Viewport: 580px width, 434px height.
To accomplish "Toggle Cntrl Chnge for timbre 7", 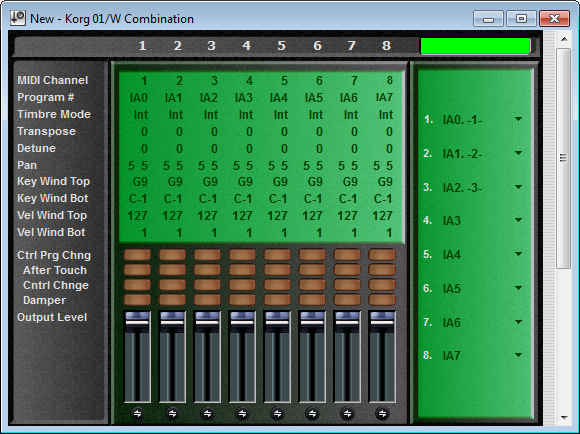I will coord(347,285).
